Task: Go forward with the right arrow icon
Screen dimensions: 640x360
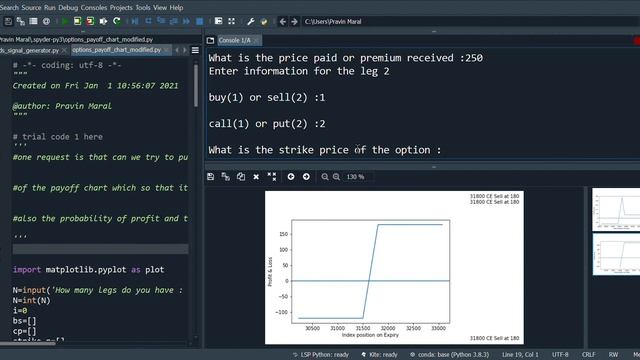Action: (294, 21)
